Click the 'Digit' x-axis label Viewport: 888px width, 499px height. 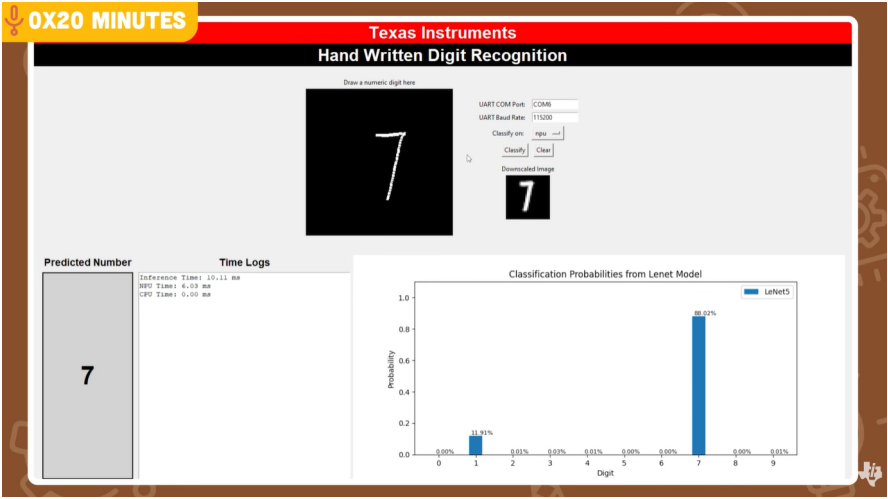point(605,473)
